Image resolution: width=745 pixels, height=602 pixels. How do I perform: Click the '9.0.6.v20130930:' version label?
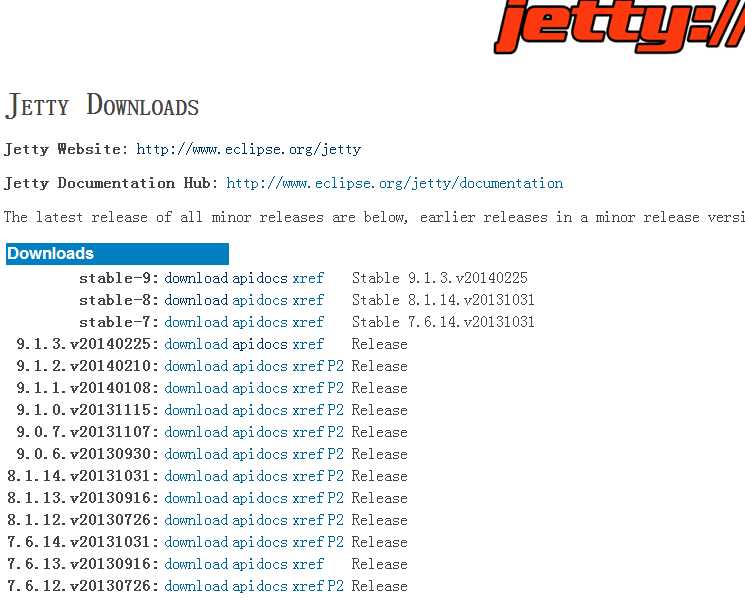coord(87,454)
